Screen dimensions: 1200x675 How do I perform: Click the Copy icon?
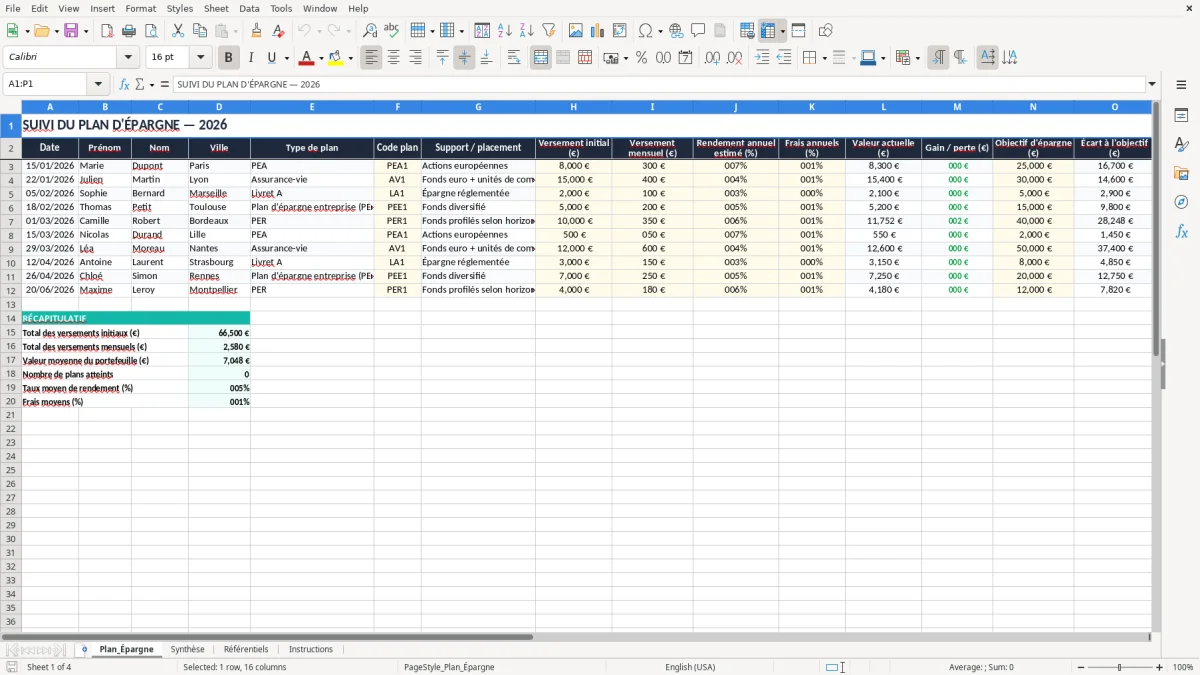point(200,31)
